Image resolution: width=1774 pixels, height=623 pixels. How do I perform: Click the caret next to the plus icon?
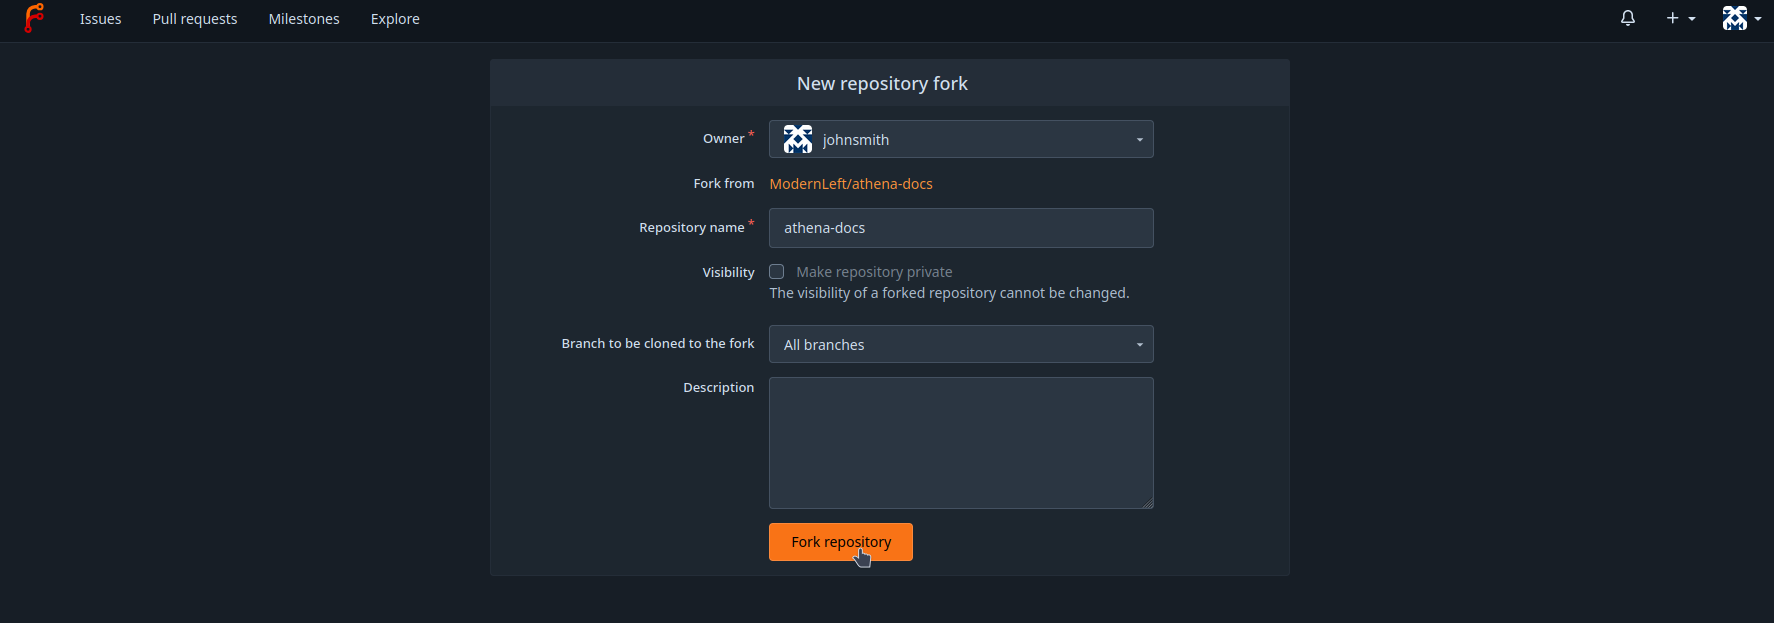tap(1692, 19)
